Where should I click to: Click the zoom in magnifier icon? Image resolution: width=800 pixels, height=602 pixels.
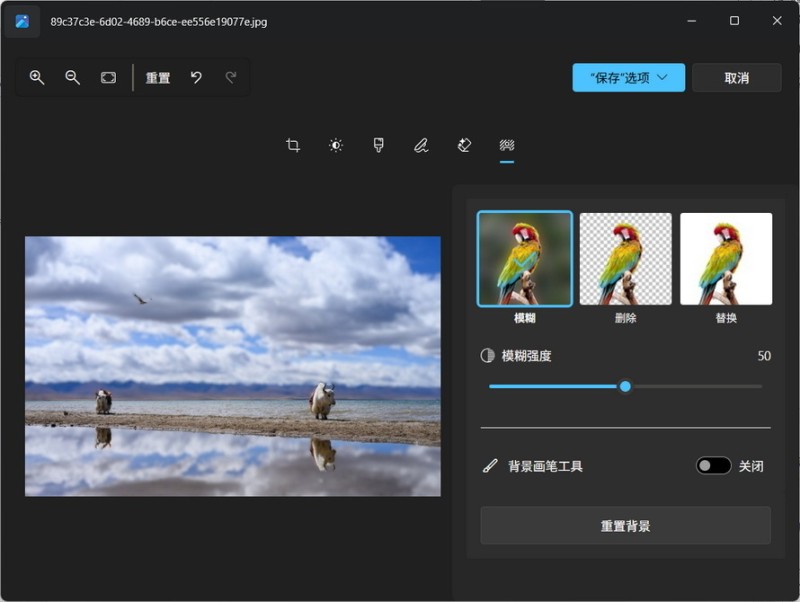pyautogui.click(x=37, y=78)
